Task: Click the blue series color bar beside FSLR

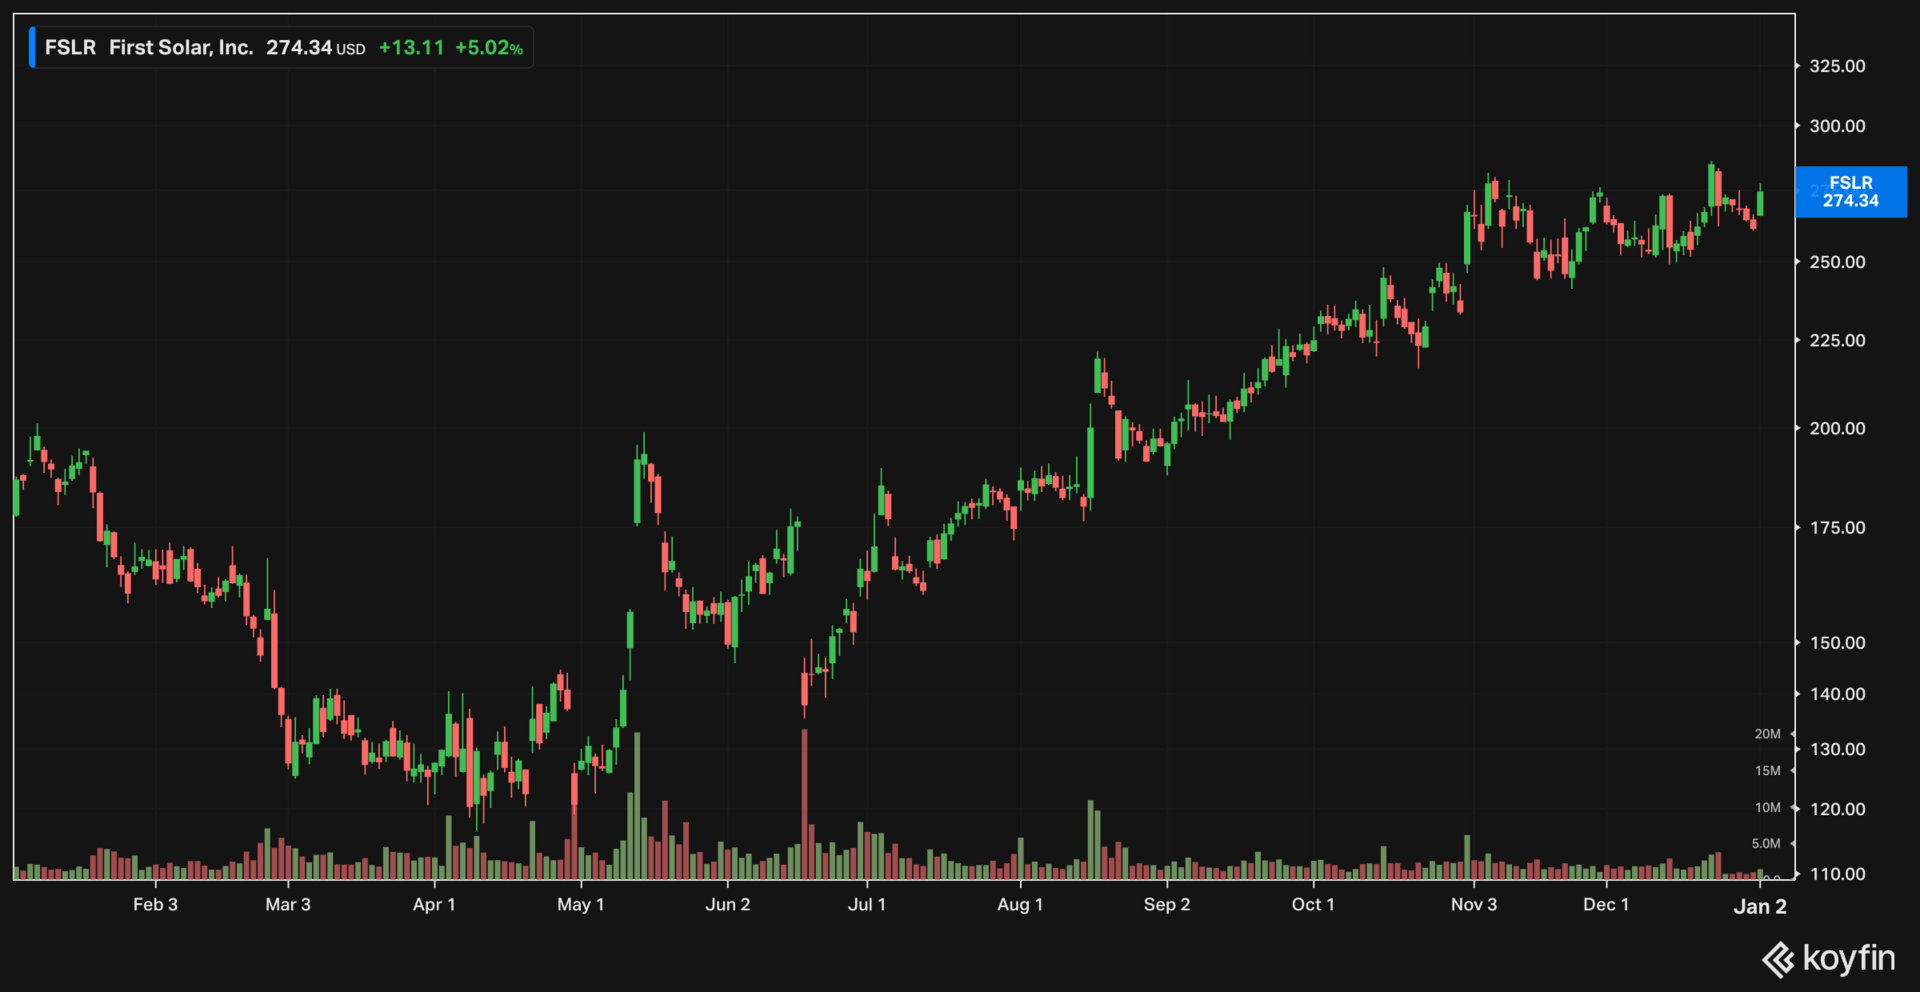Action: tap(32, 48)
